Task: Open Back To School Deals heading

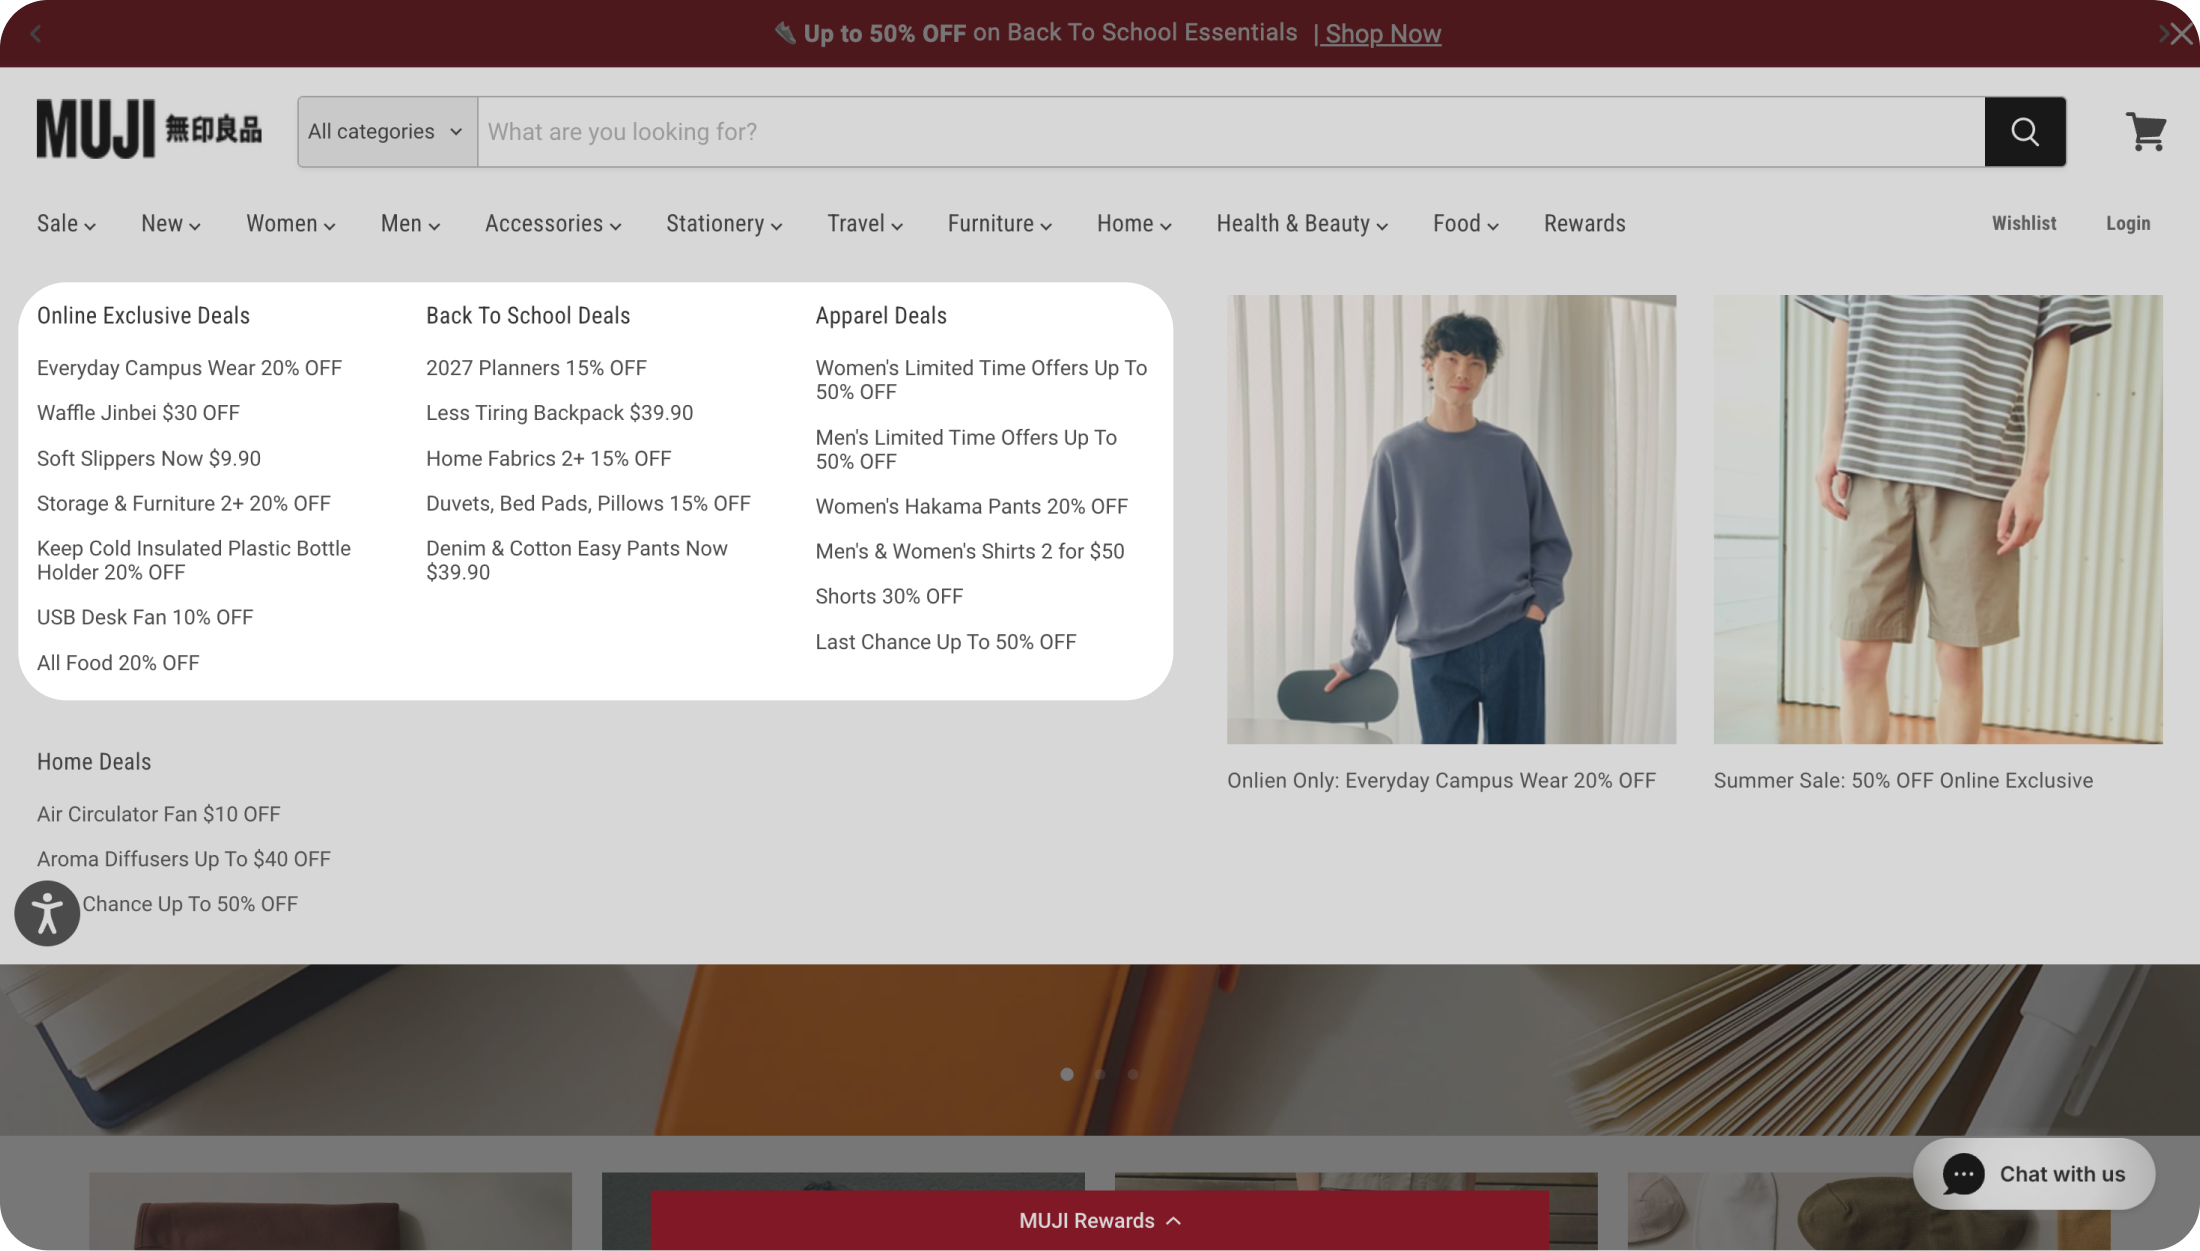Action: click(528, 316)
